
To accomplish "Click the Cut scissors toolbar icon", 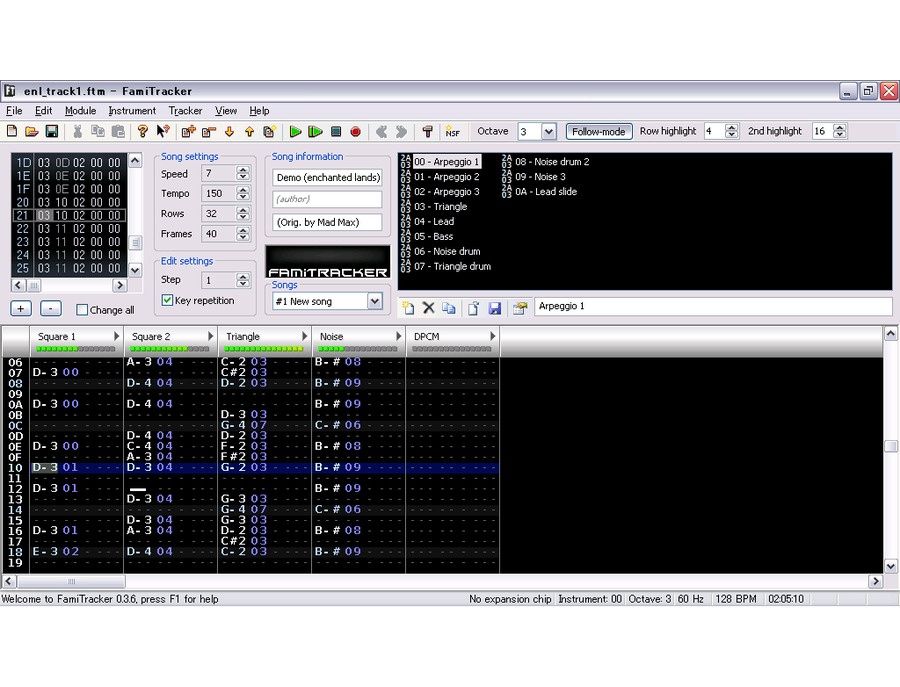I will coord(77,131).
